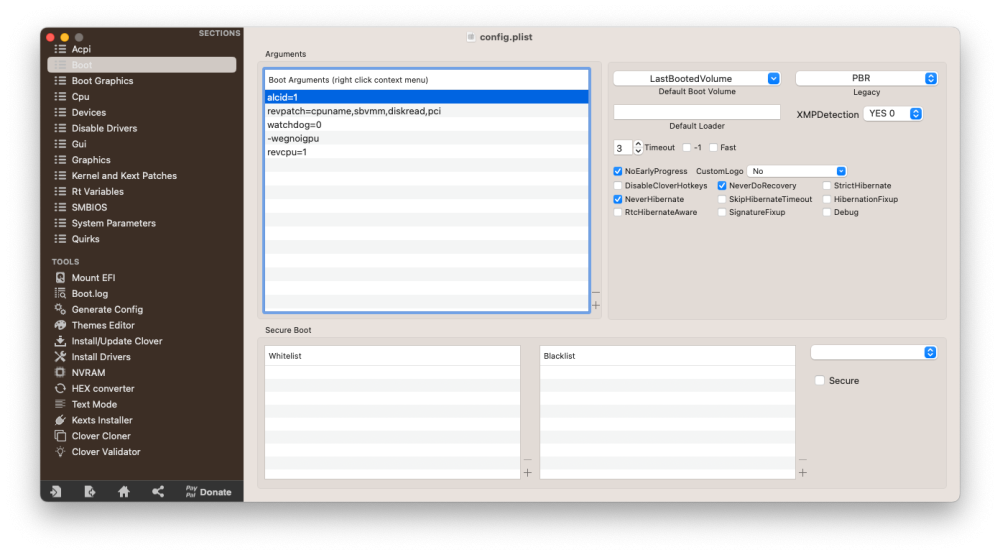Open Disable Drivers section
The width and height of the screenshot is (1000, 555).
104,128
